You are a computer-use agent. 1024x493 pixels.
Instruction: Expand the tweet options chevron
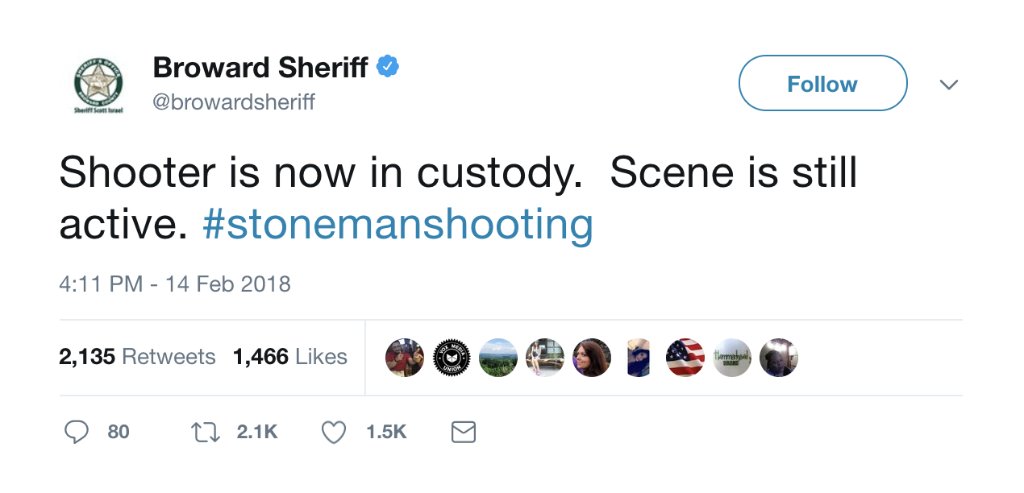(x=949, y=85)
